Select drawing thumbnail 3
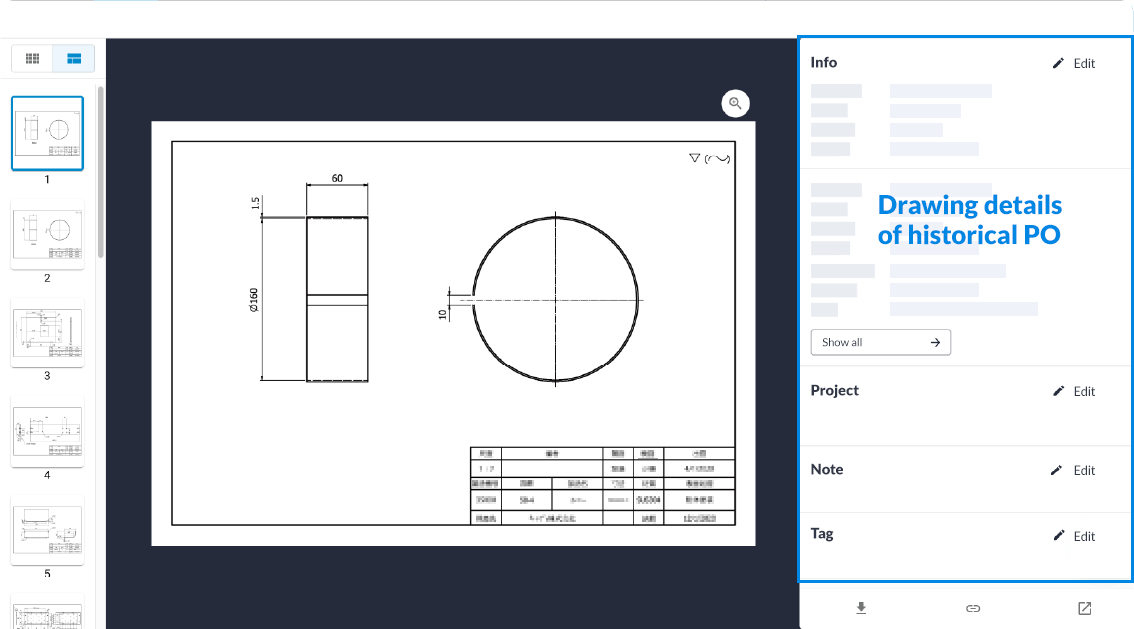 coord(48,333)
